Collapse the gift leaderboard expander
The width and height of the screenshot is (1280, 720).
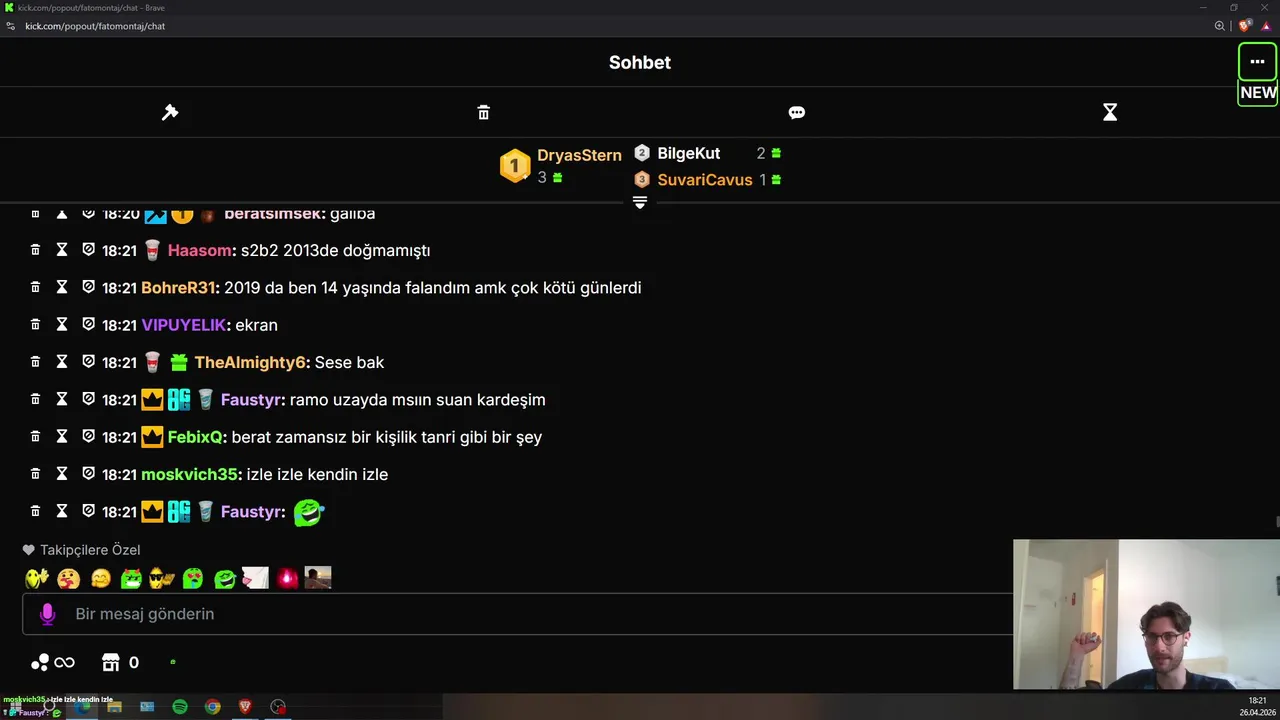coord(640,203)
